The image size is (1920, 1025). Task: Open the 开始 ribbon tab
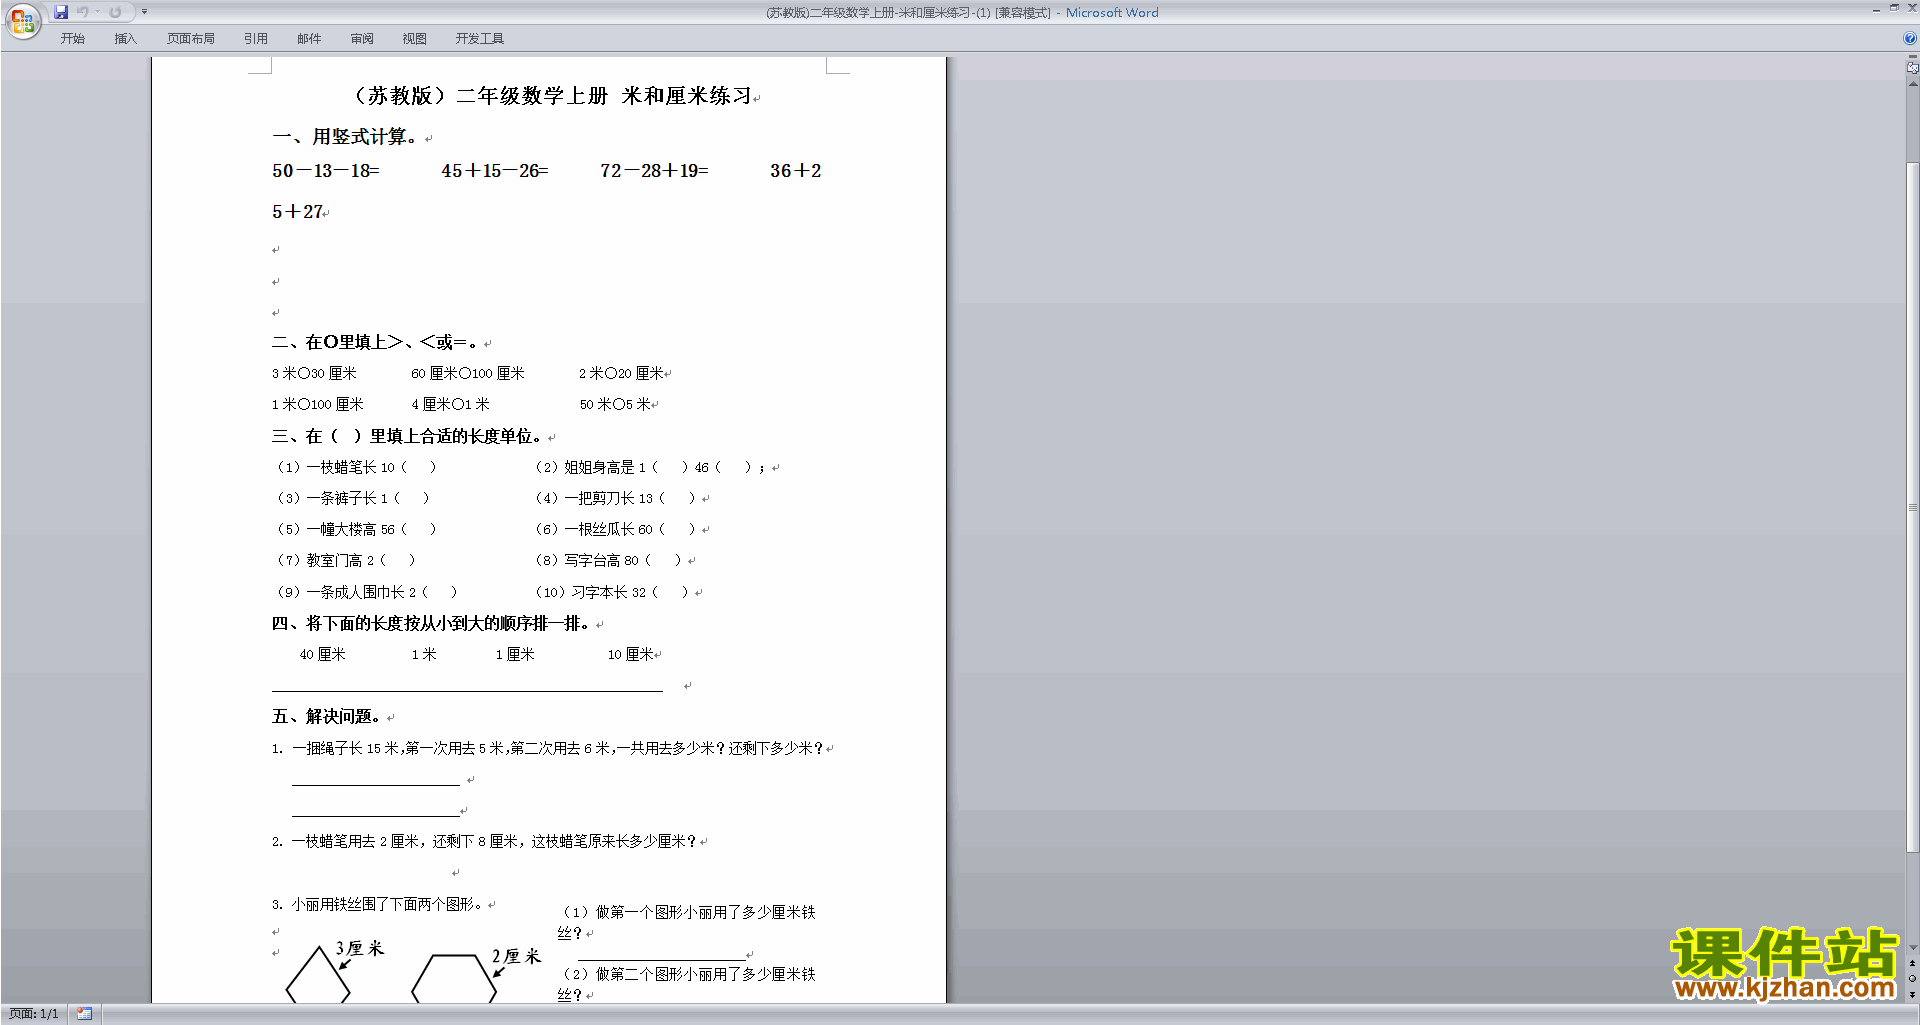pyautogui.click(x=73, y=39)
